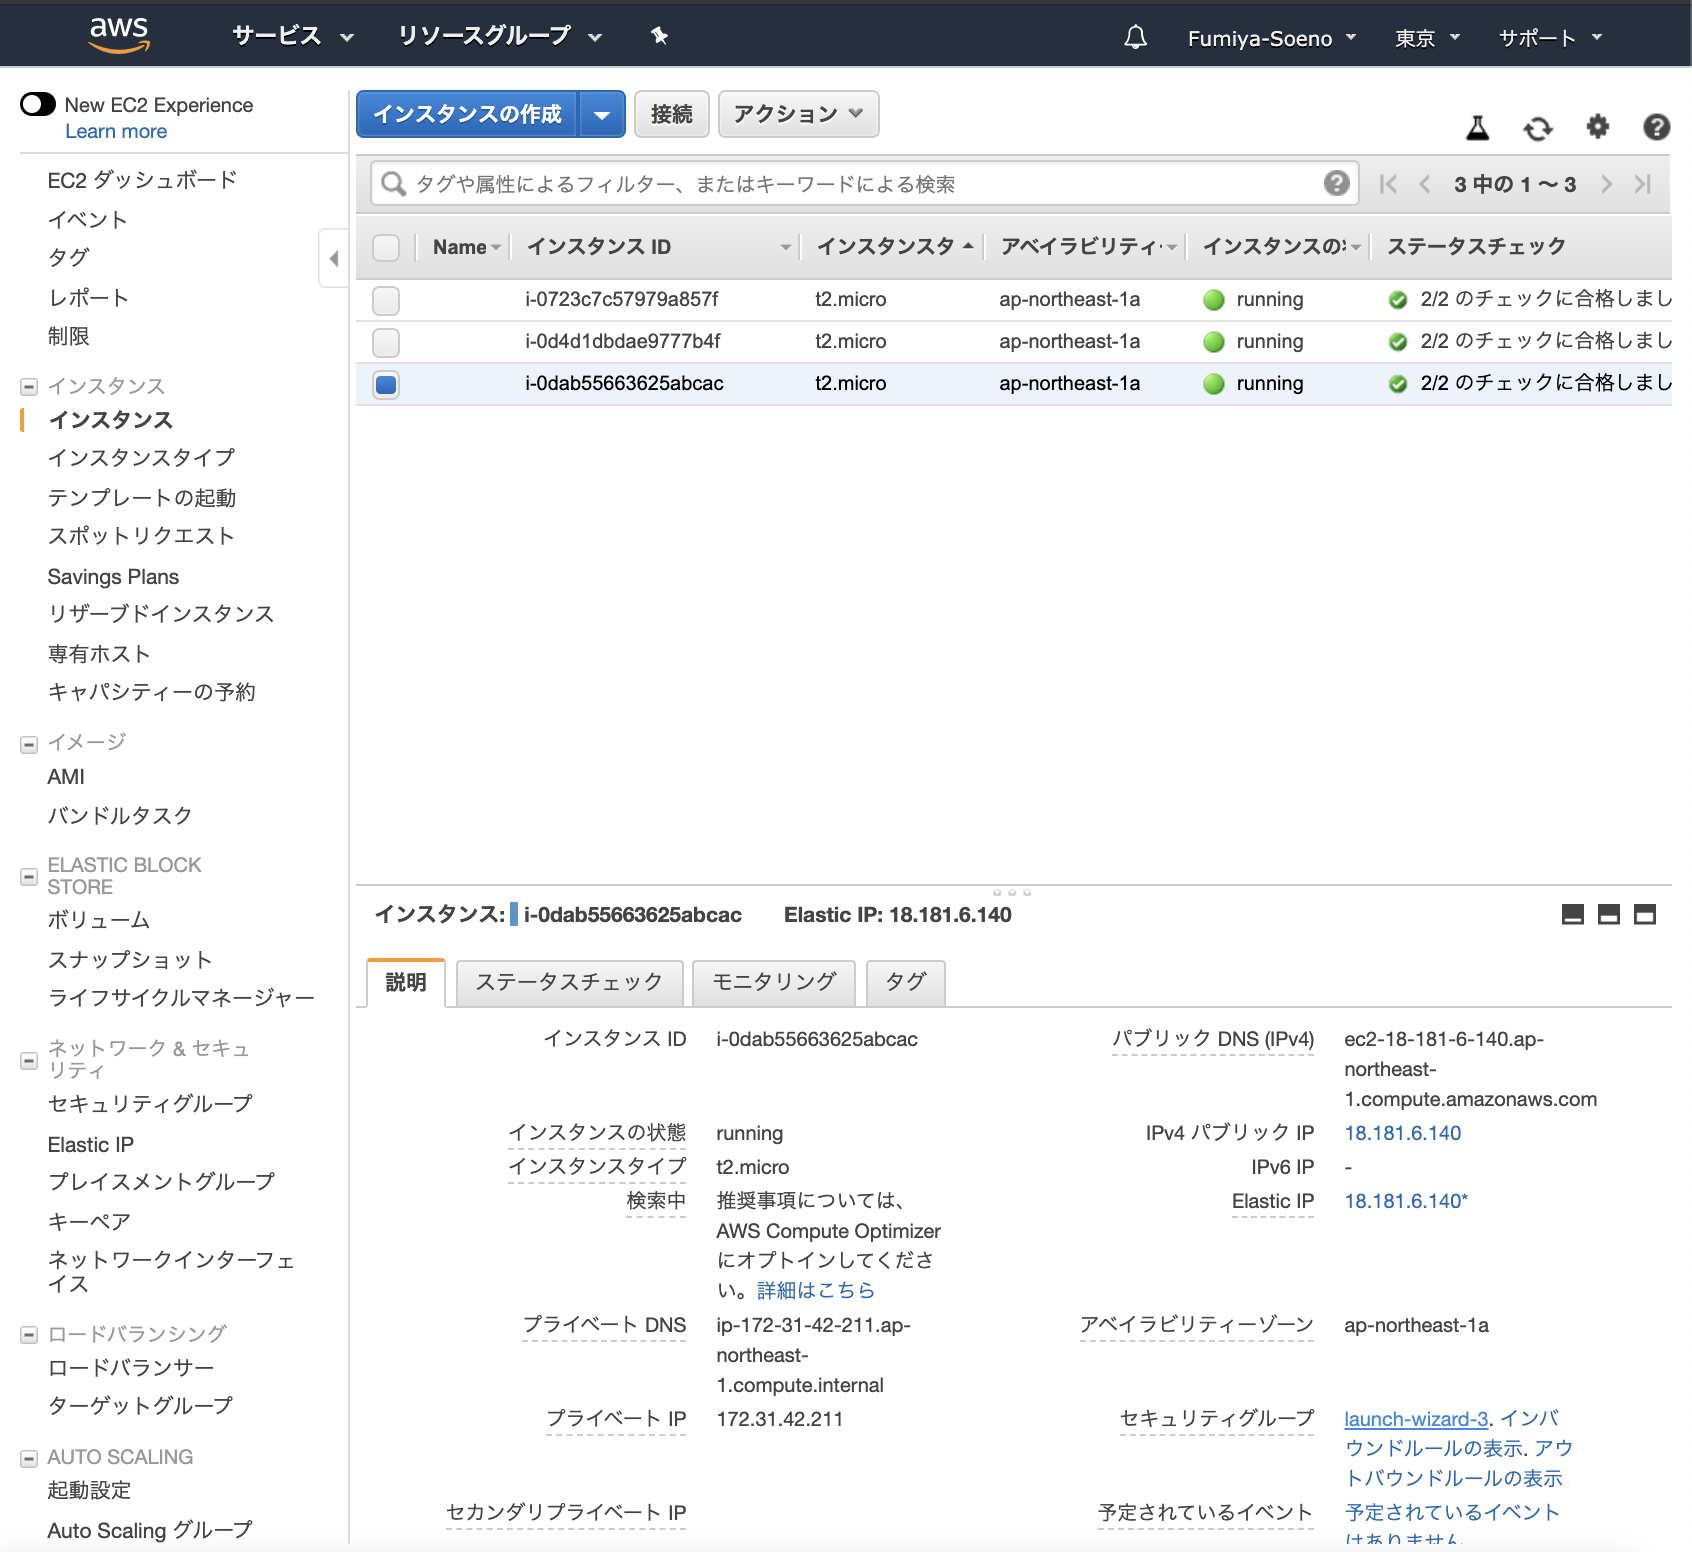Open the インスタンスの作成 split-button arrow
This screenshot has width=1692, height=1552.
pyautogui.click(x=602, y=114)
